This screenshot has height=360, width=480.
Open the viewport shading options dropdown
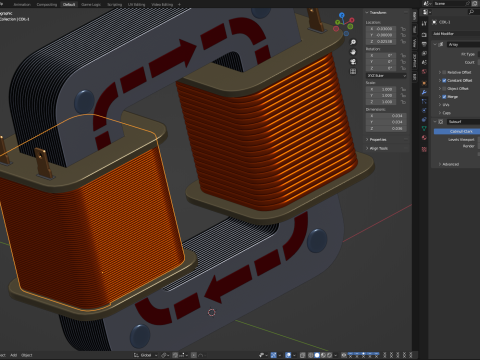click(335, 355)
